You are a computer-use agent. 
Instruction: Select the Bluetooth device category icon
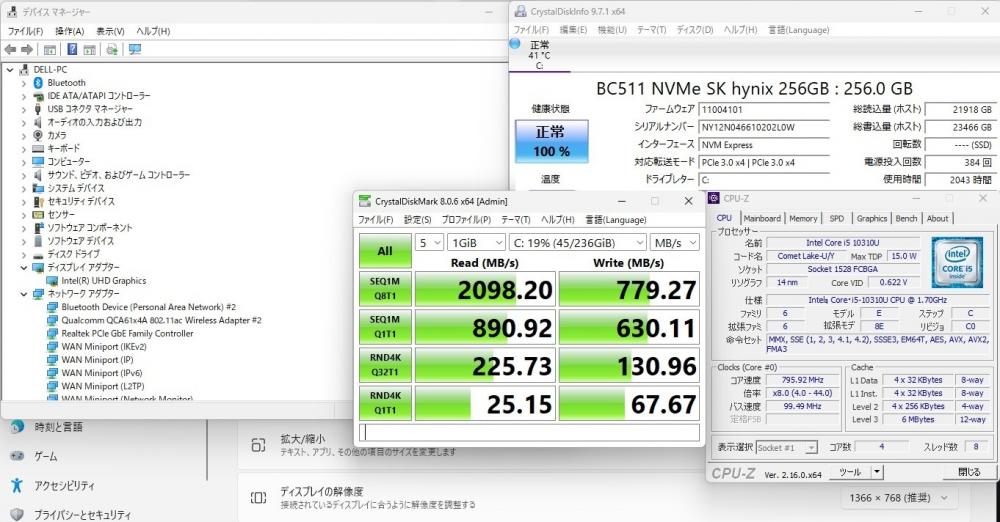point(38,83)
